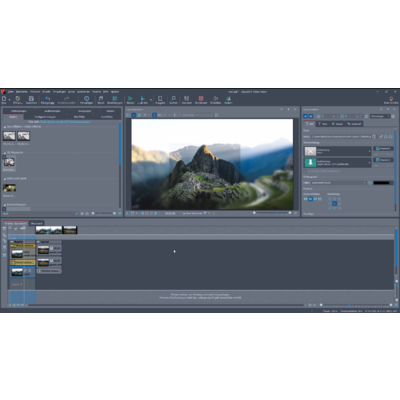
Task: Open the Text tab in properties panel
Action: pos(322,124)
